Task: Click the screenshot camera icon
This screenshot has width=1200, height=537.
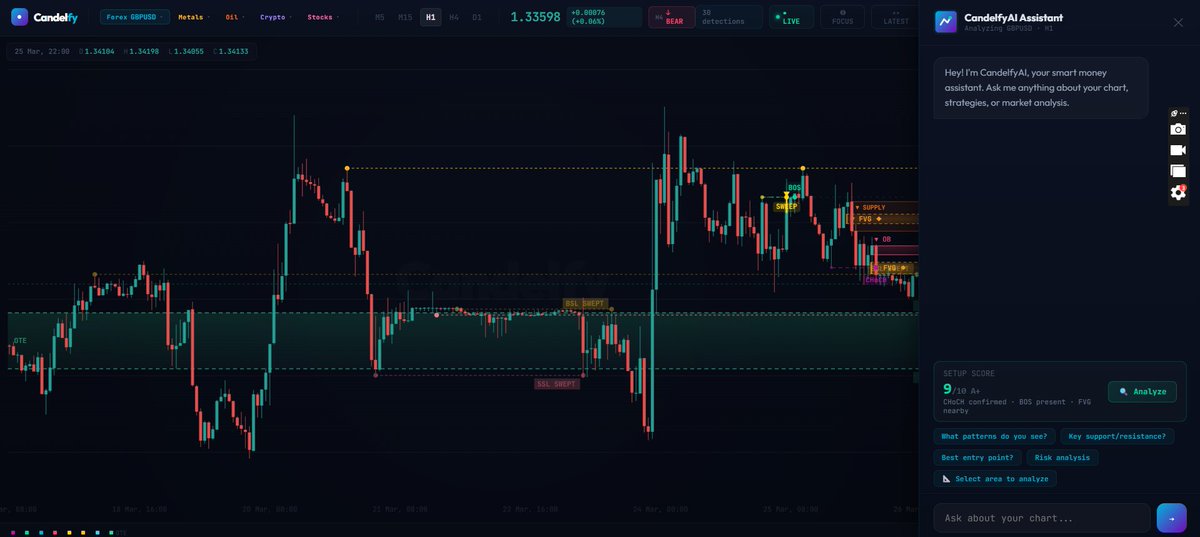Action: coord(1178,129)
